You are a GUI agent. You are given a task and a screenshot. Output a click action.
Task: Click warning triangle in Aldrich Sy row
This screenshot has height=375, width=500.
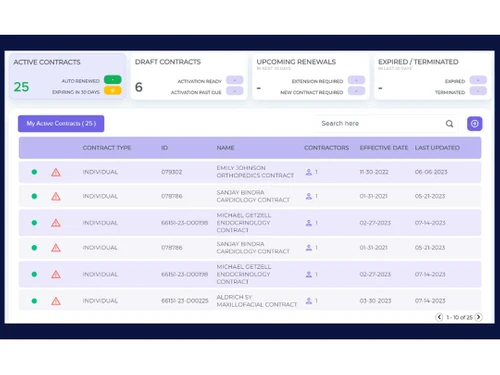(x=56, y=301)
